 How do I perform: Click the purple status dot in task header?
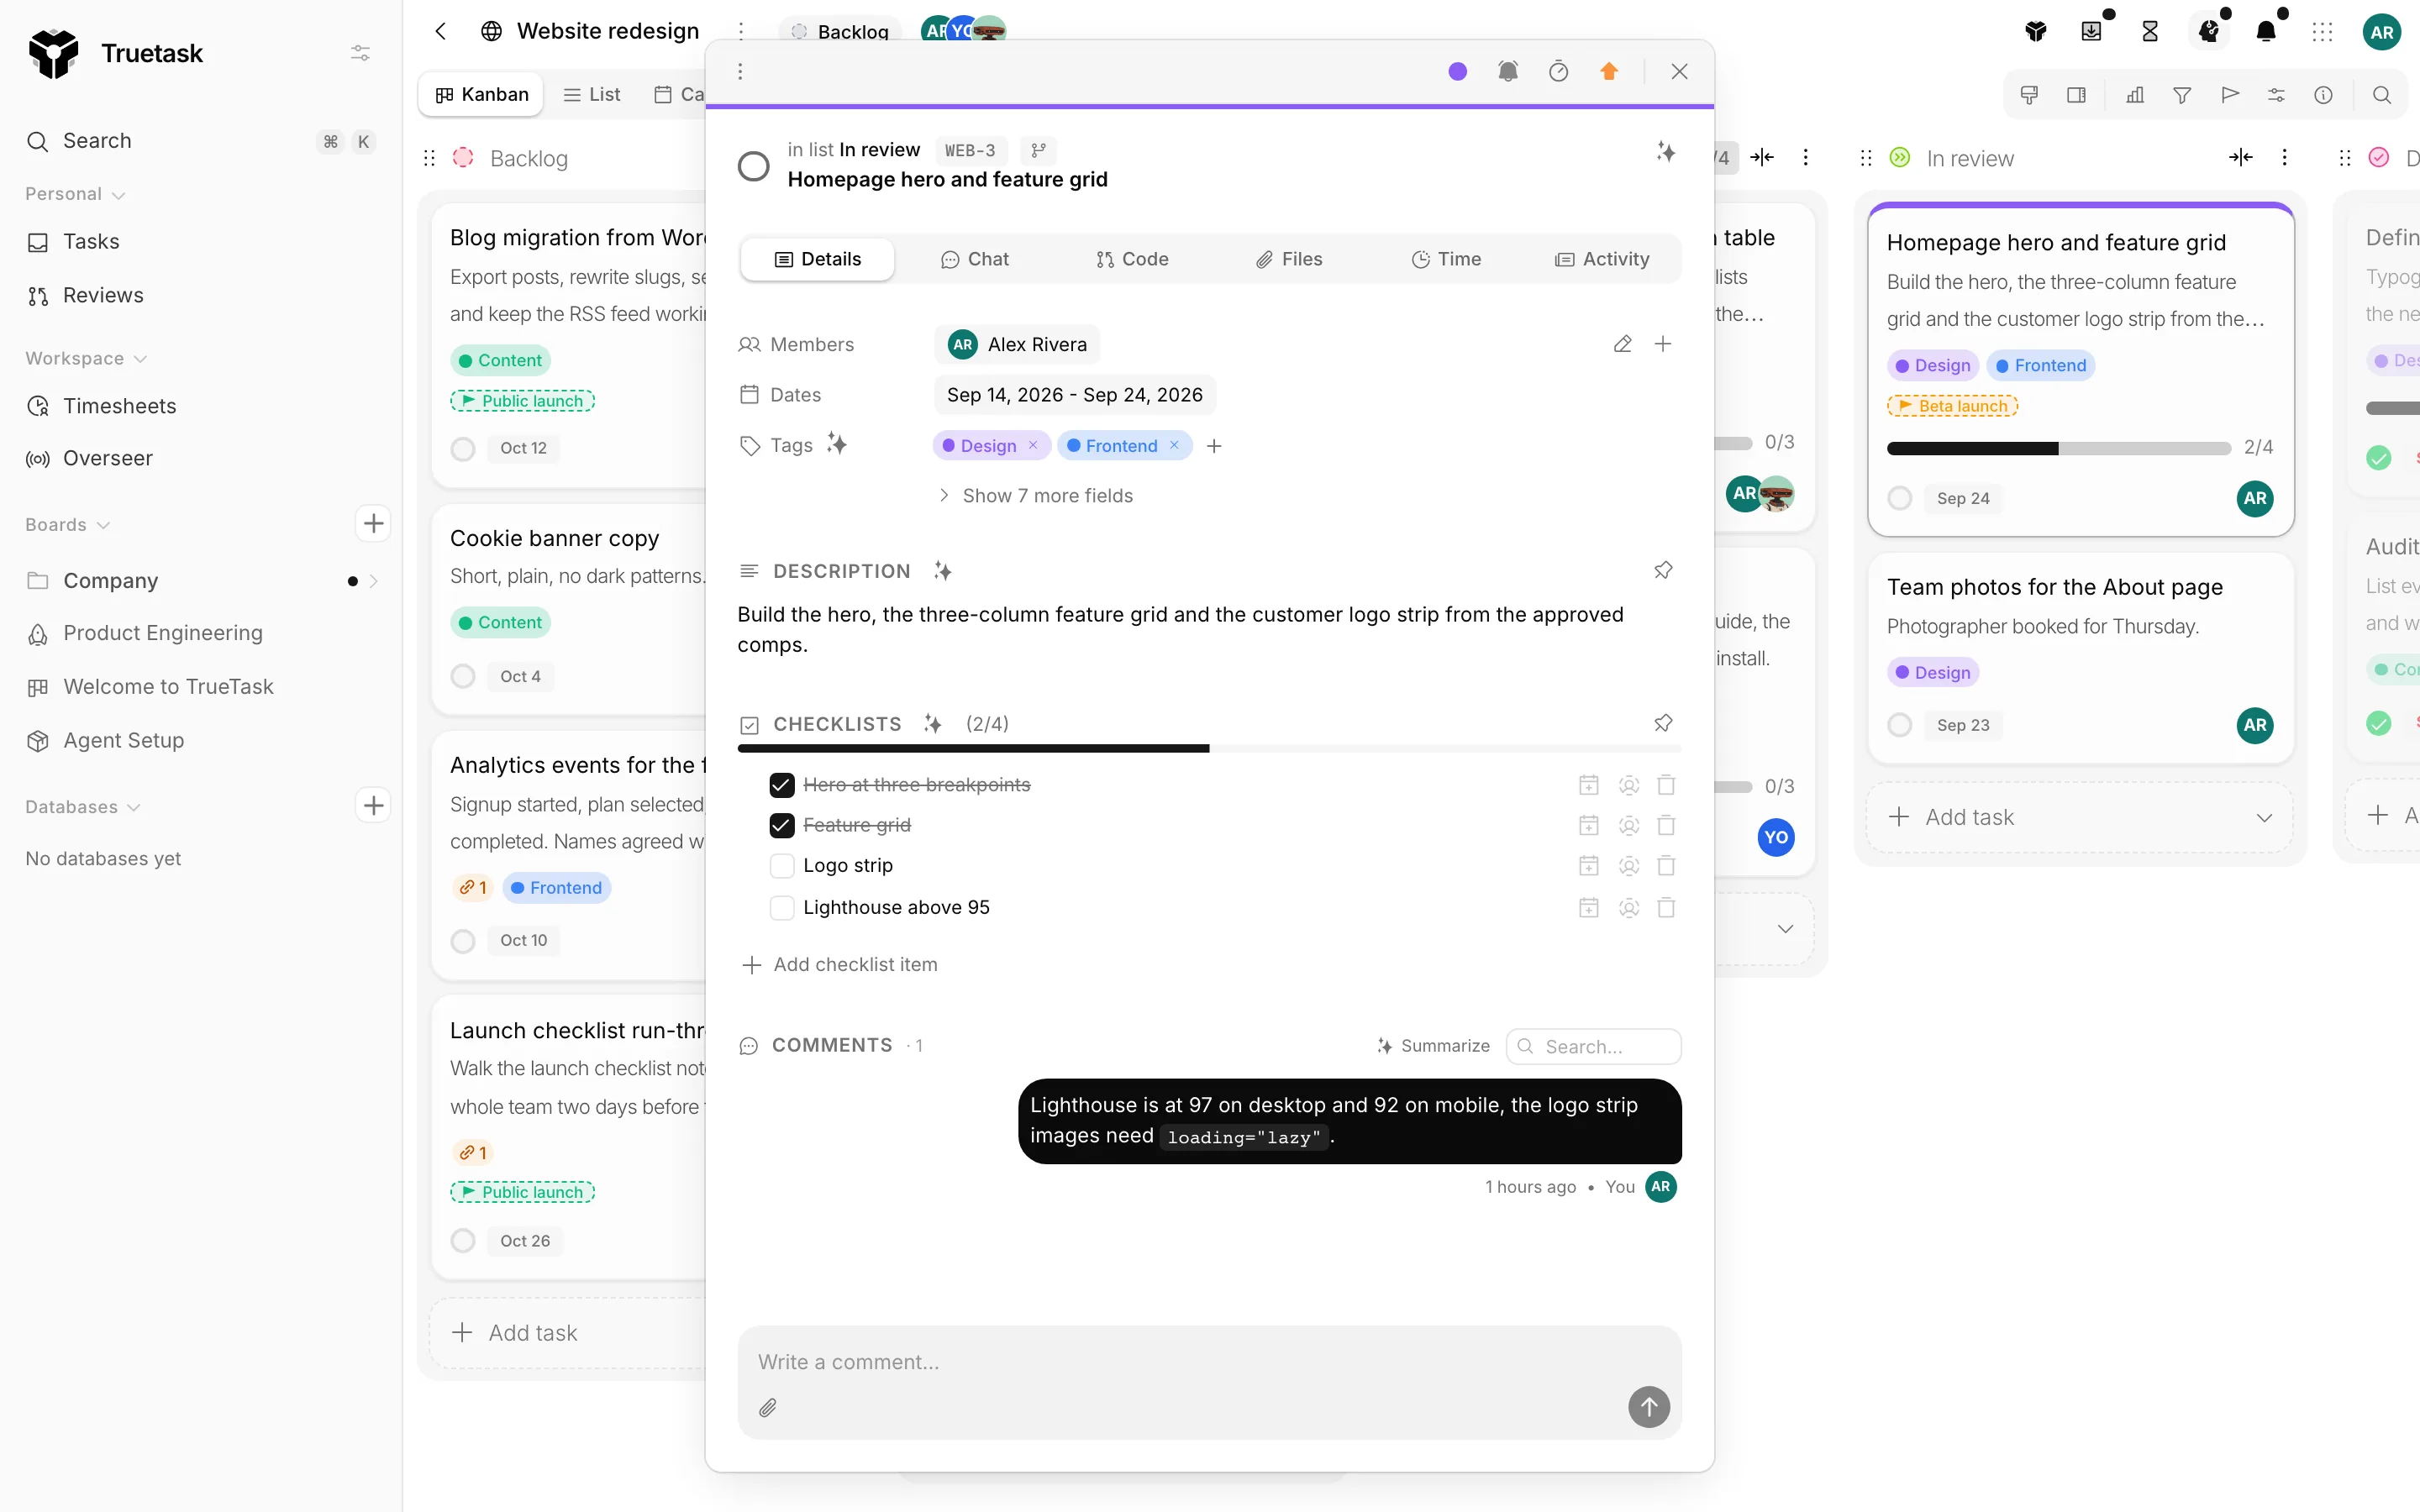click(x=1457, y=71)
